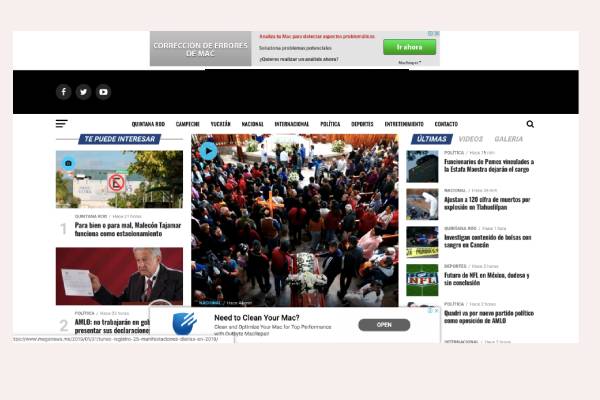This screenshot has height=400, width=600.
Task: Click camera icon on Malecón Tajamar photo
Action: pos(68,163)
